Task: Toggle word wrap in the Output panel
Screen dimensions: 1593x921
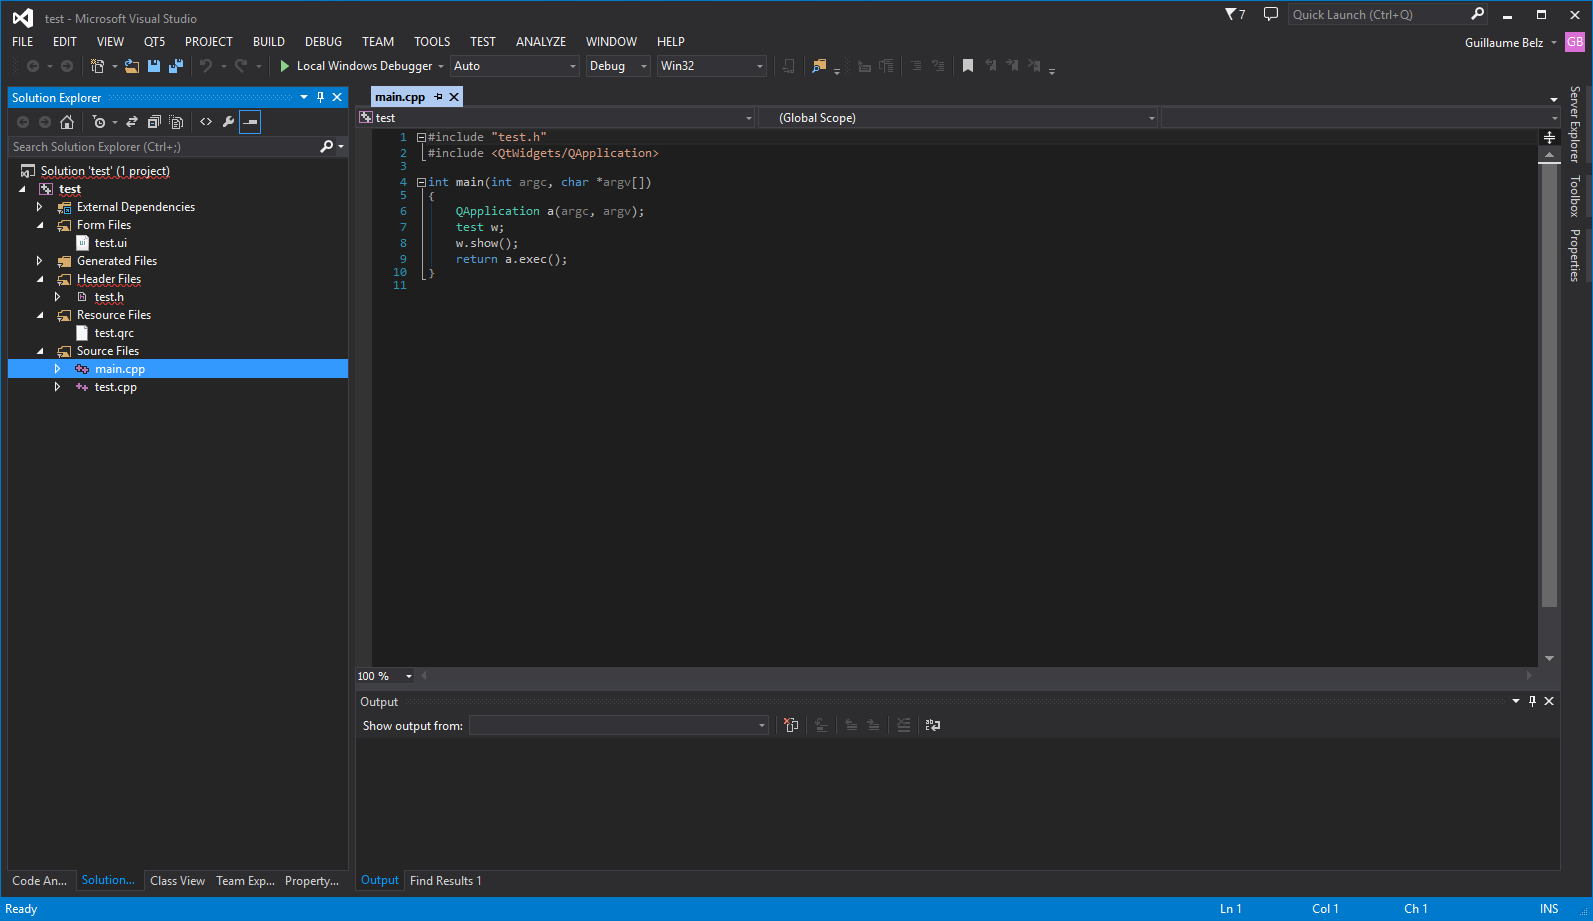Action: coord(933,725)
